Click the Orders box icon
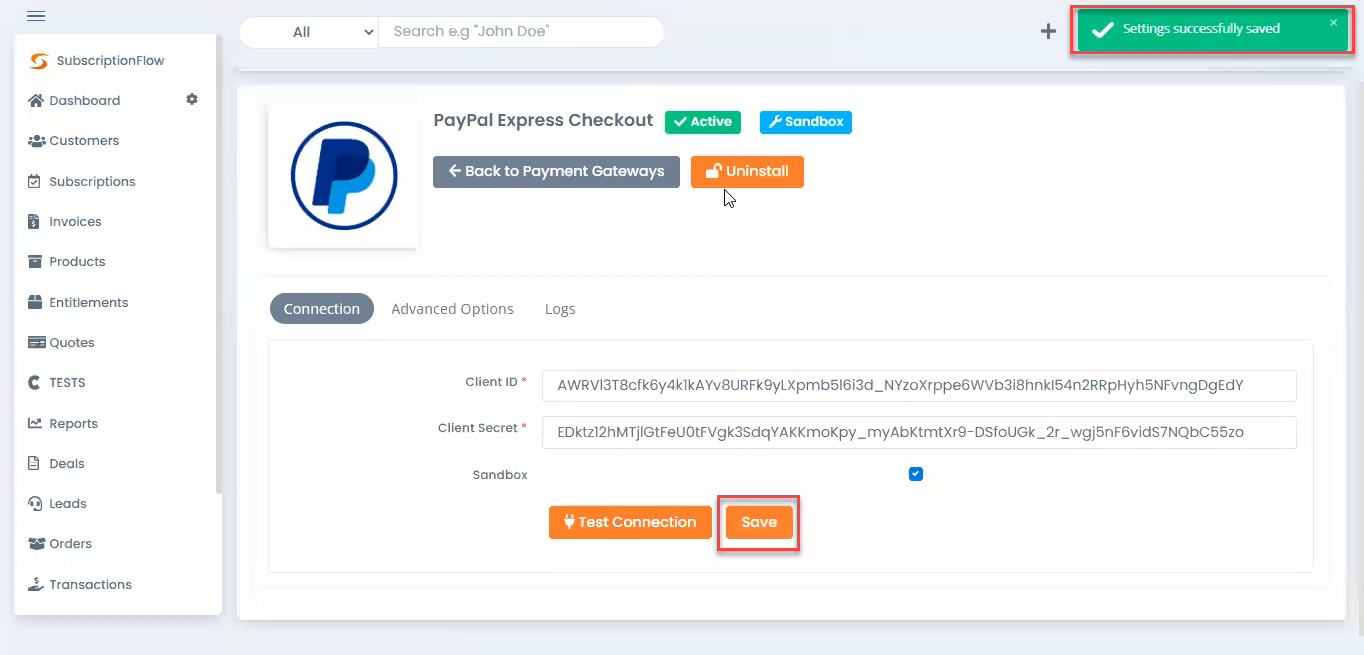1364x655 pixels. [36, 543]
